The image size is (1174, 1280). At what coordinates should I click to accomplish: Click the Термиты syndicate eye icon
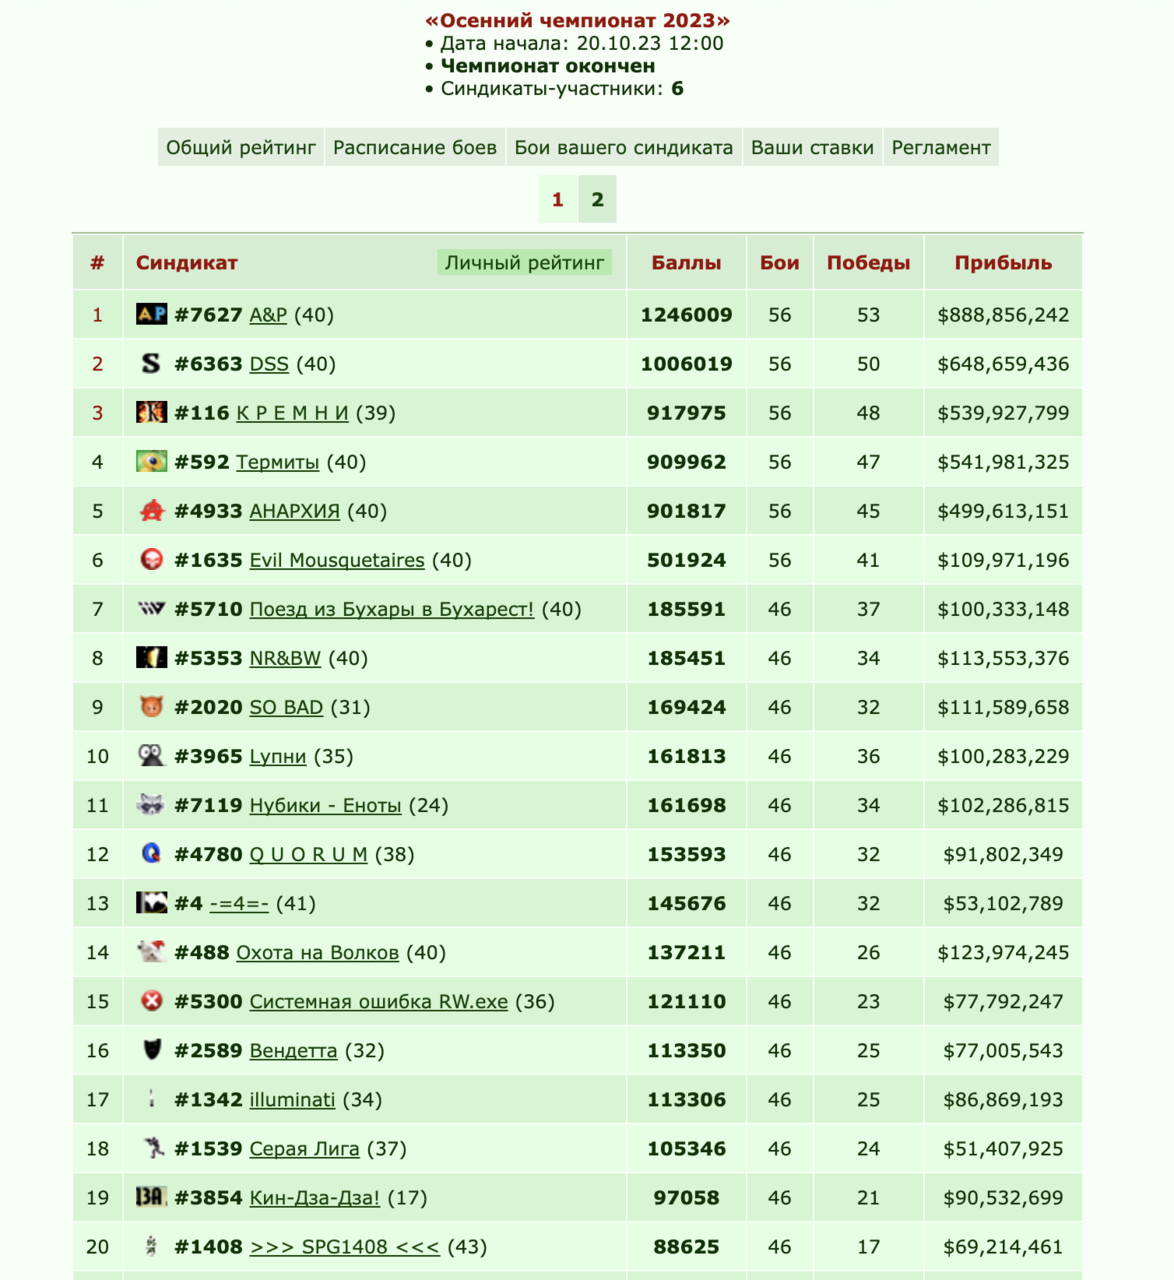(x=151, y=461)
